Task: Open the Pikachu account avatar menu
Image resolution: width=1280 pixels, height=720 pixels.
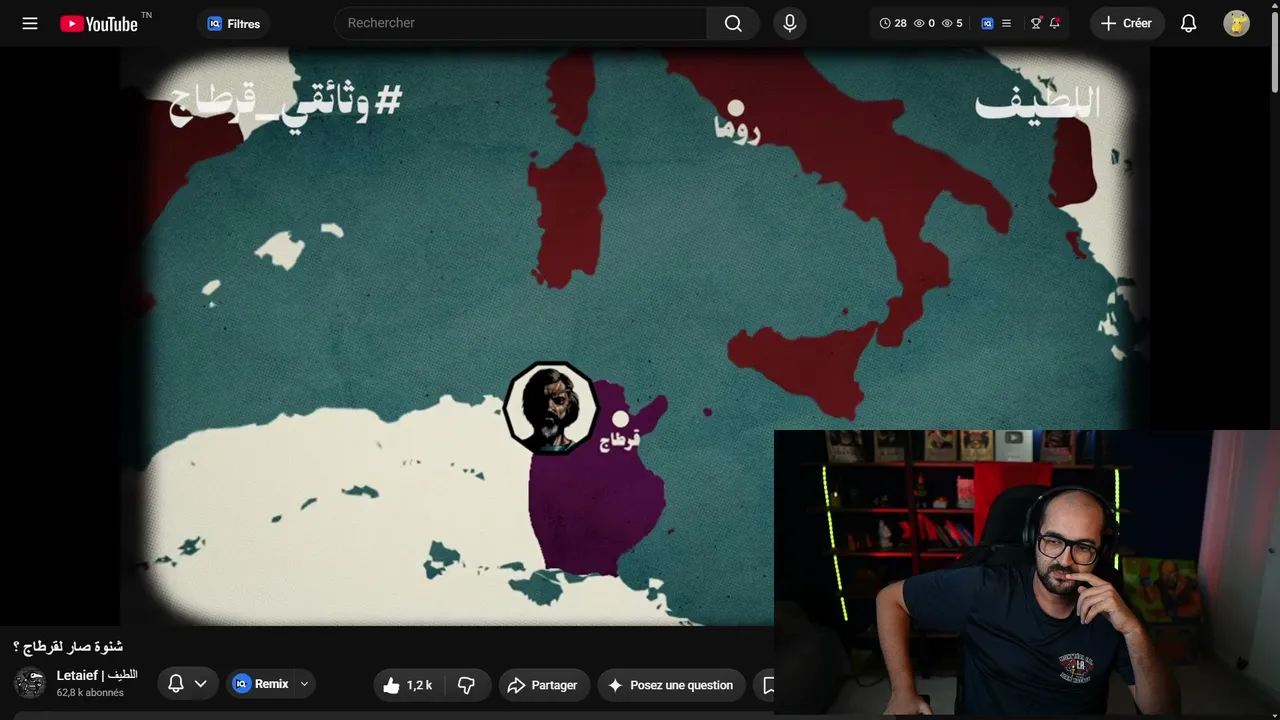Action: tap(1236, 23)
